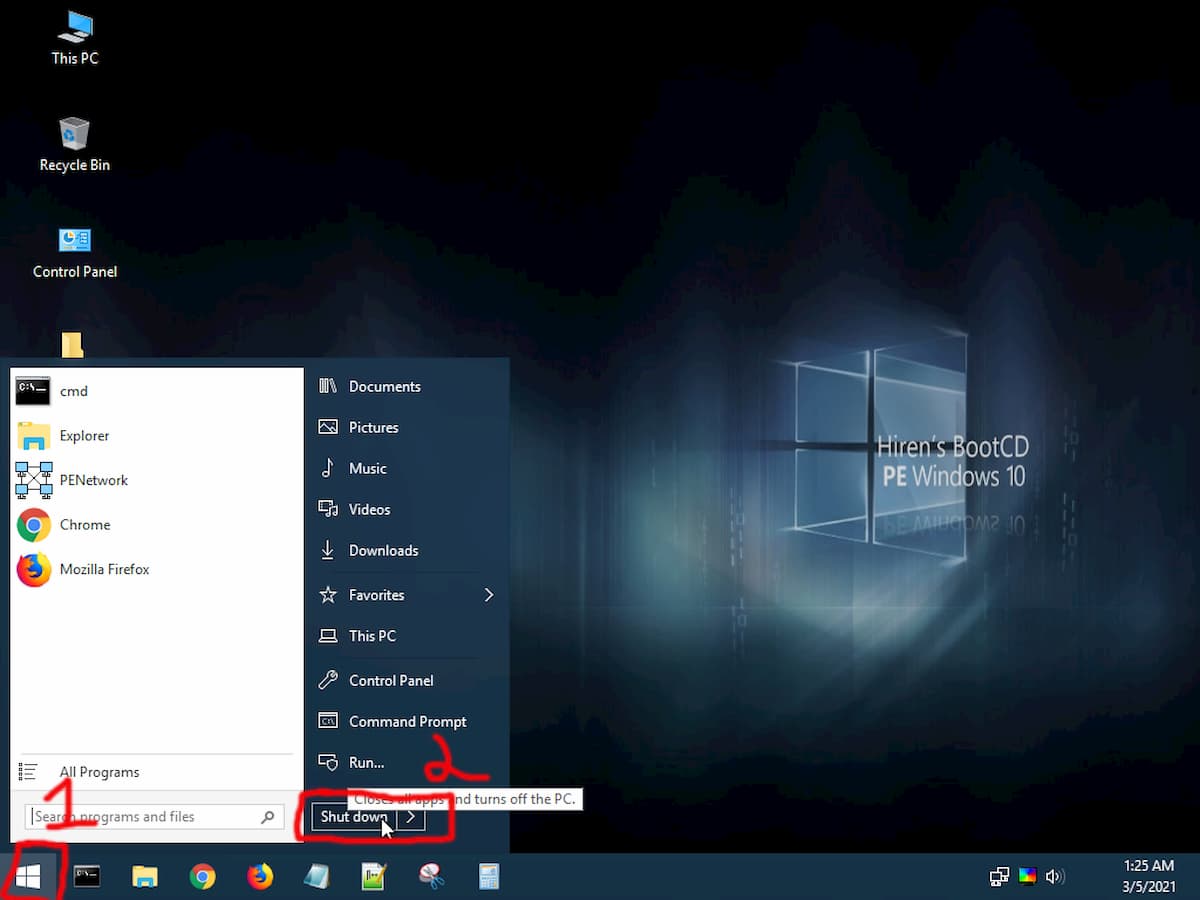Viewport: 1200px width, 900px height.
Task: Open the green notepad-with-pencil taskbar icon
Action: 374,877
